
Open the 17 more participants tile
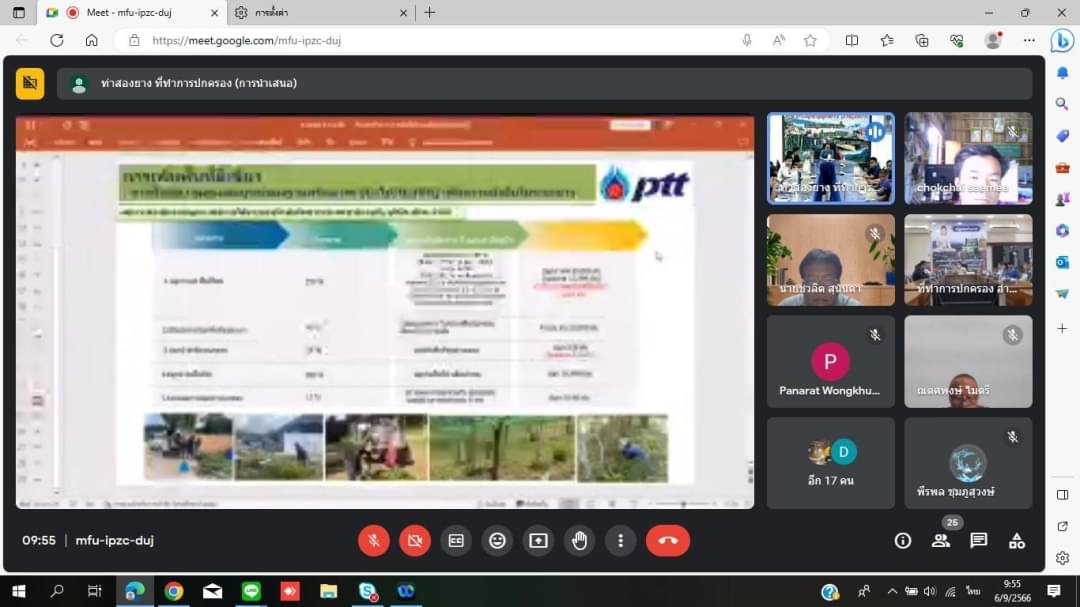[831, 463]
